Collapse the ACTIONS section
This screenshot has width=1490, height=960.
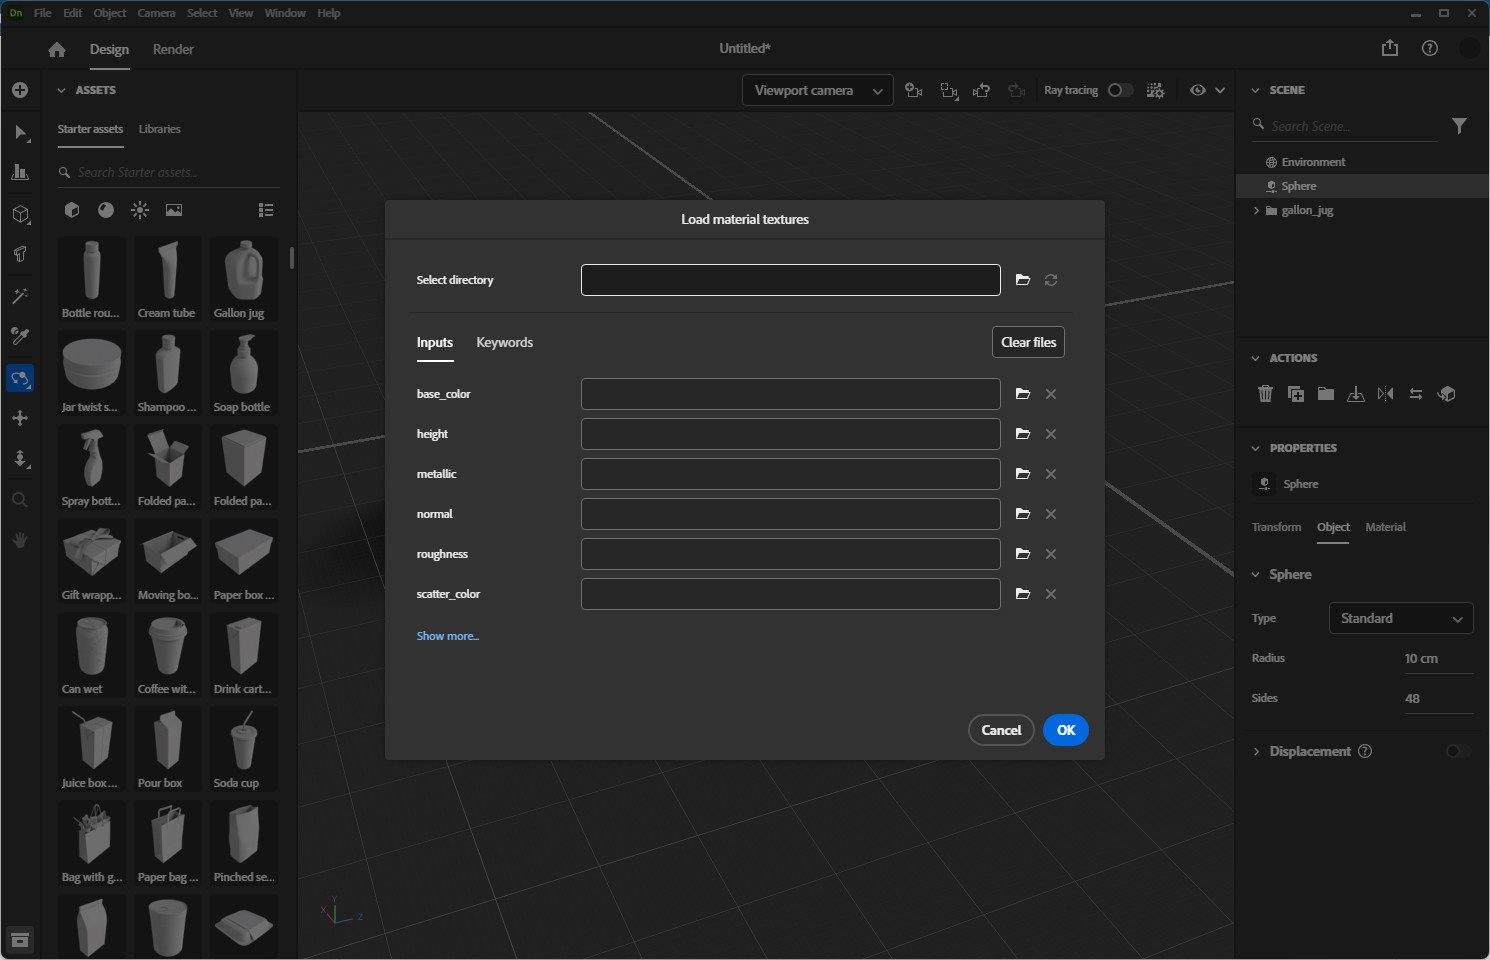1255,358
